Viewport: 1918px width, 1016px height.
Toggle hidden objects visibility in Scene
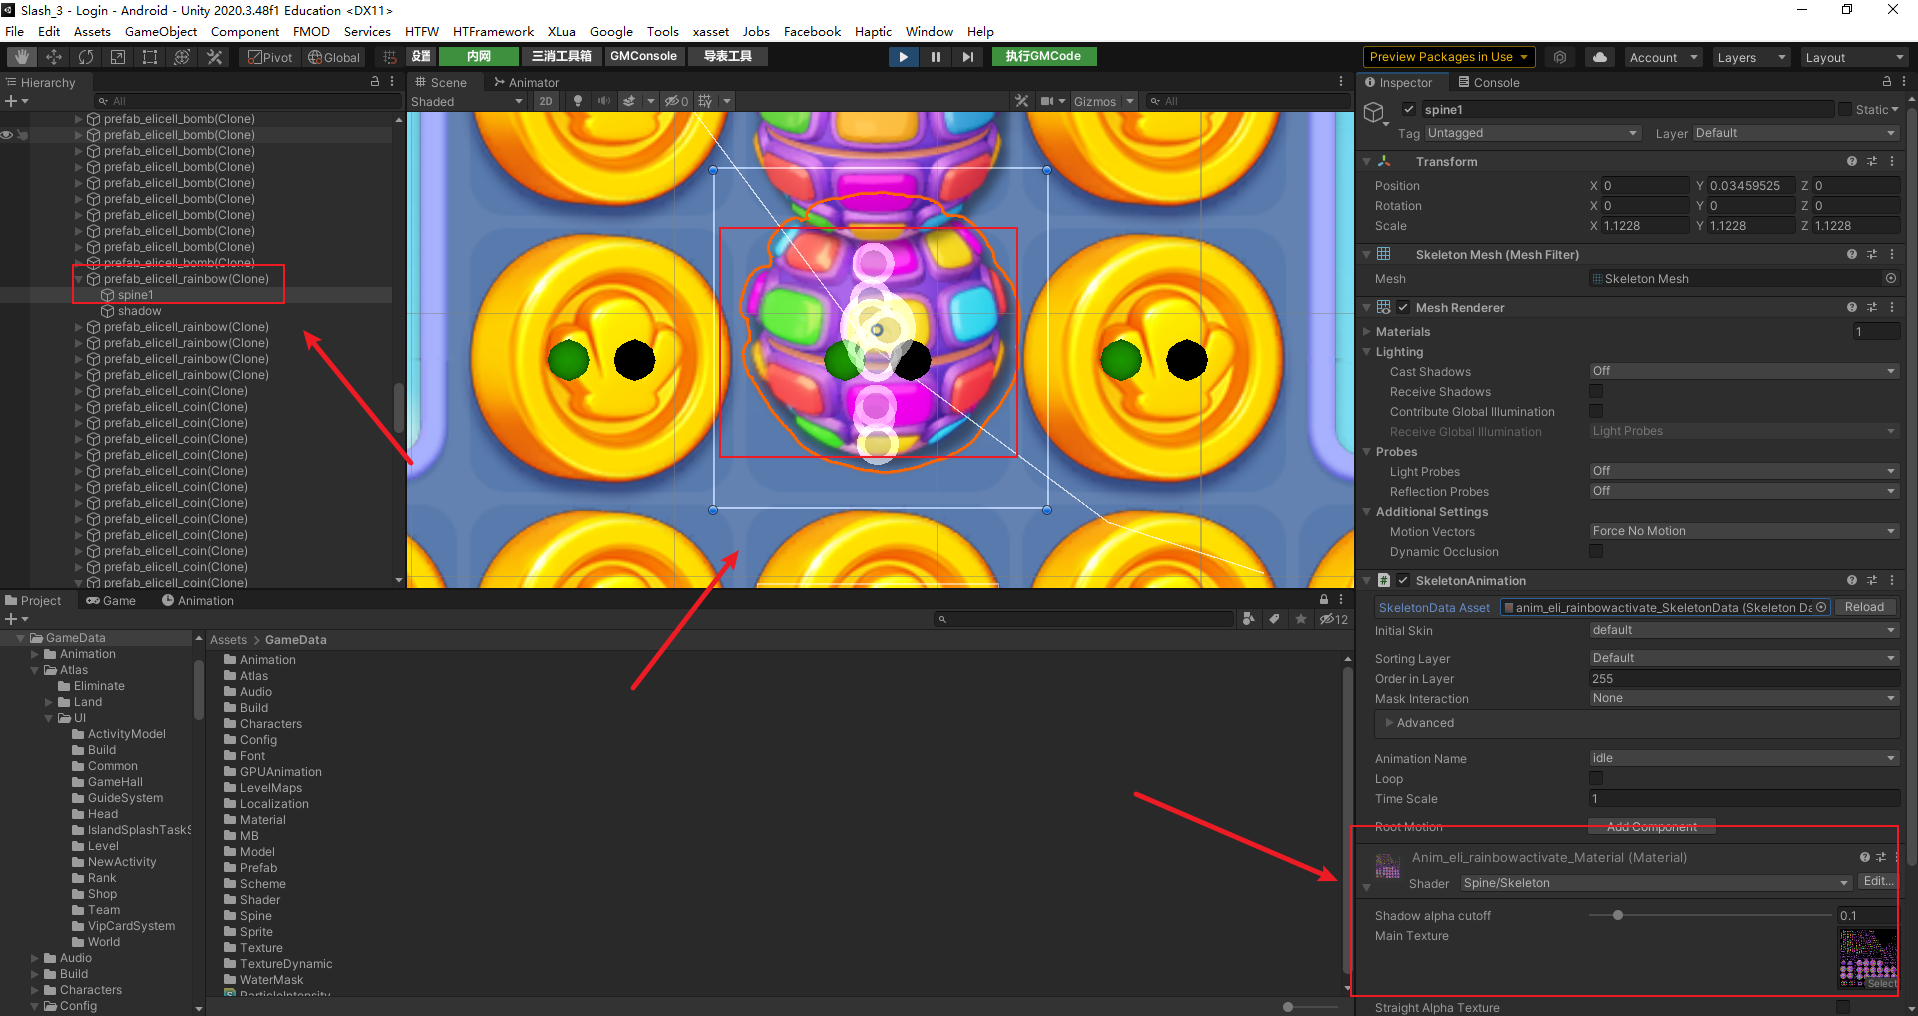coord(677,101)
